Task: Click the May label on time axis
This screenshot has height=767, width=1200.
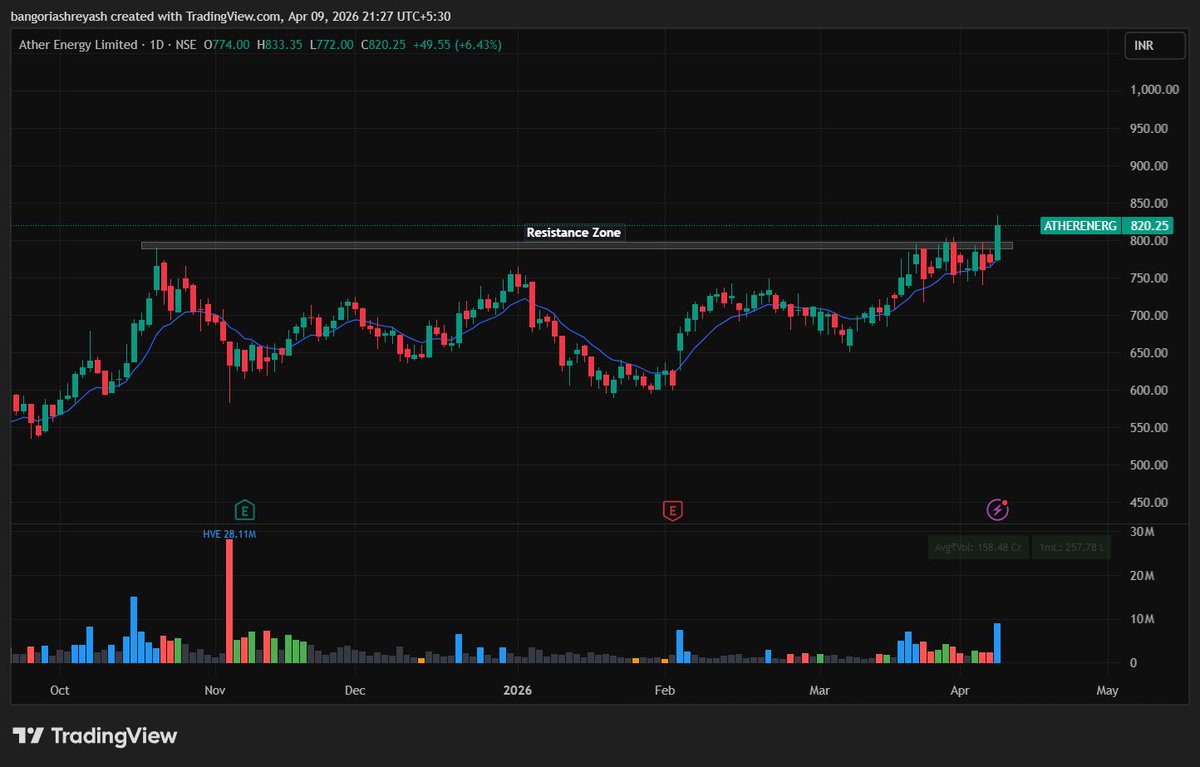Action: click(1107, 691)
